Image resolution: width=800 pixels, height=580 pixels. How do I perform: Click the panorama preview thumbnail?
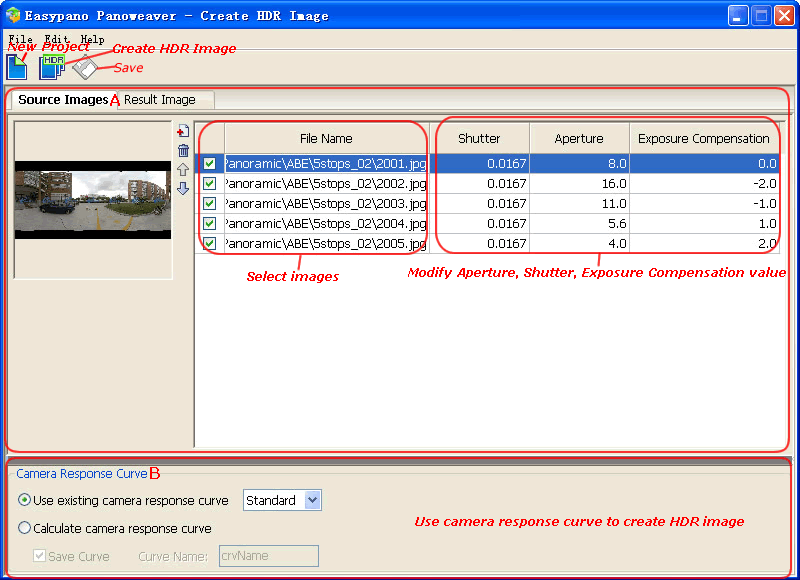[x=93, y=200]
